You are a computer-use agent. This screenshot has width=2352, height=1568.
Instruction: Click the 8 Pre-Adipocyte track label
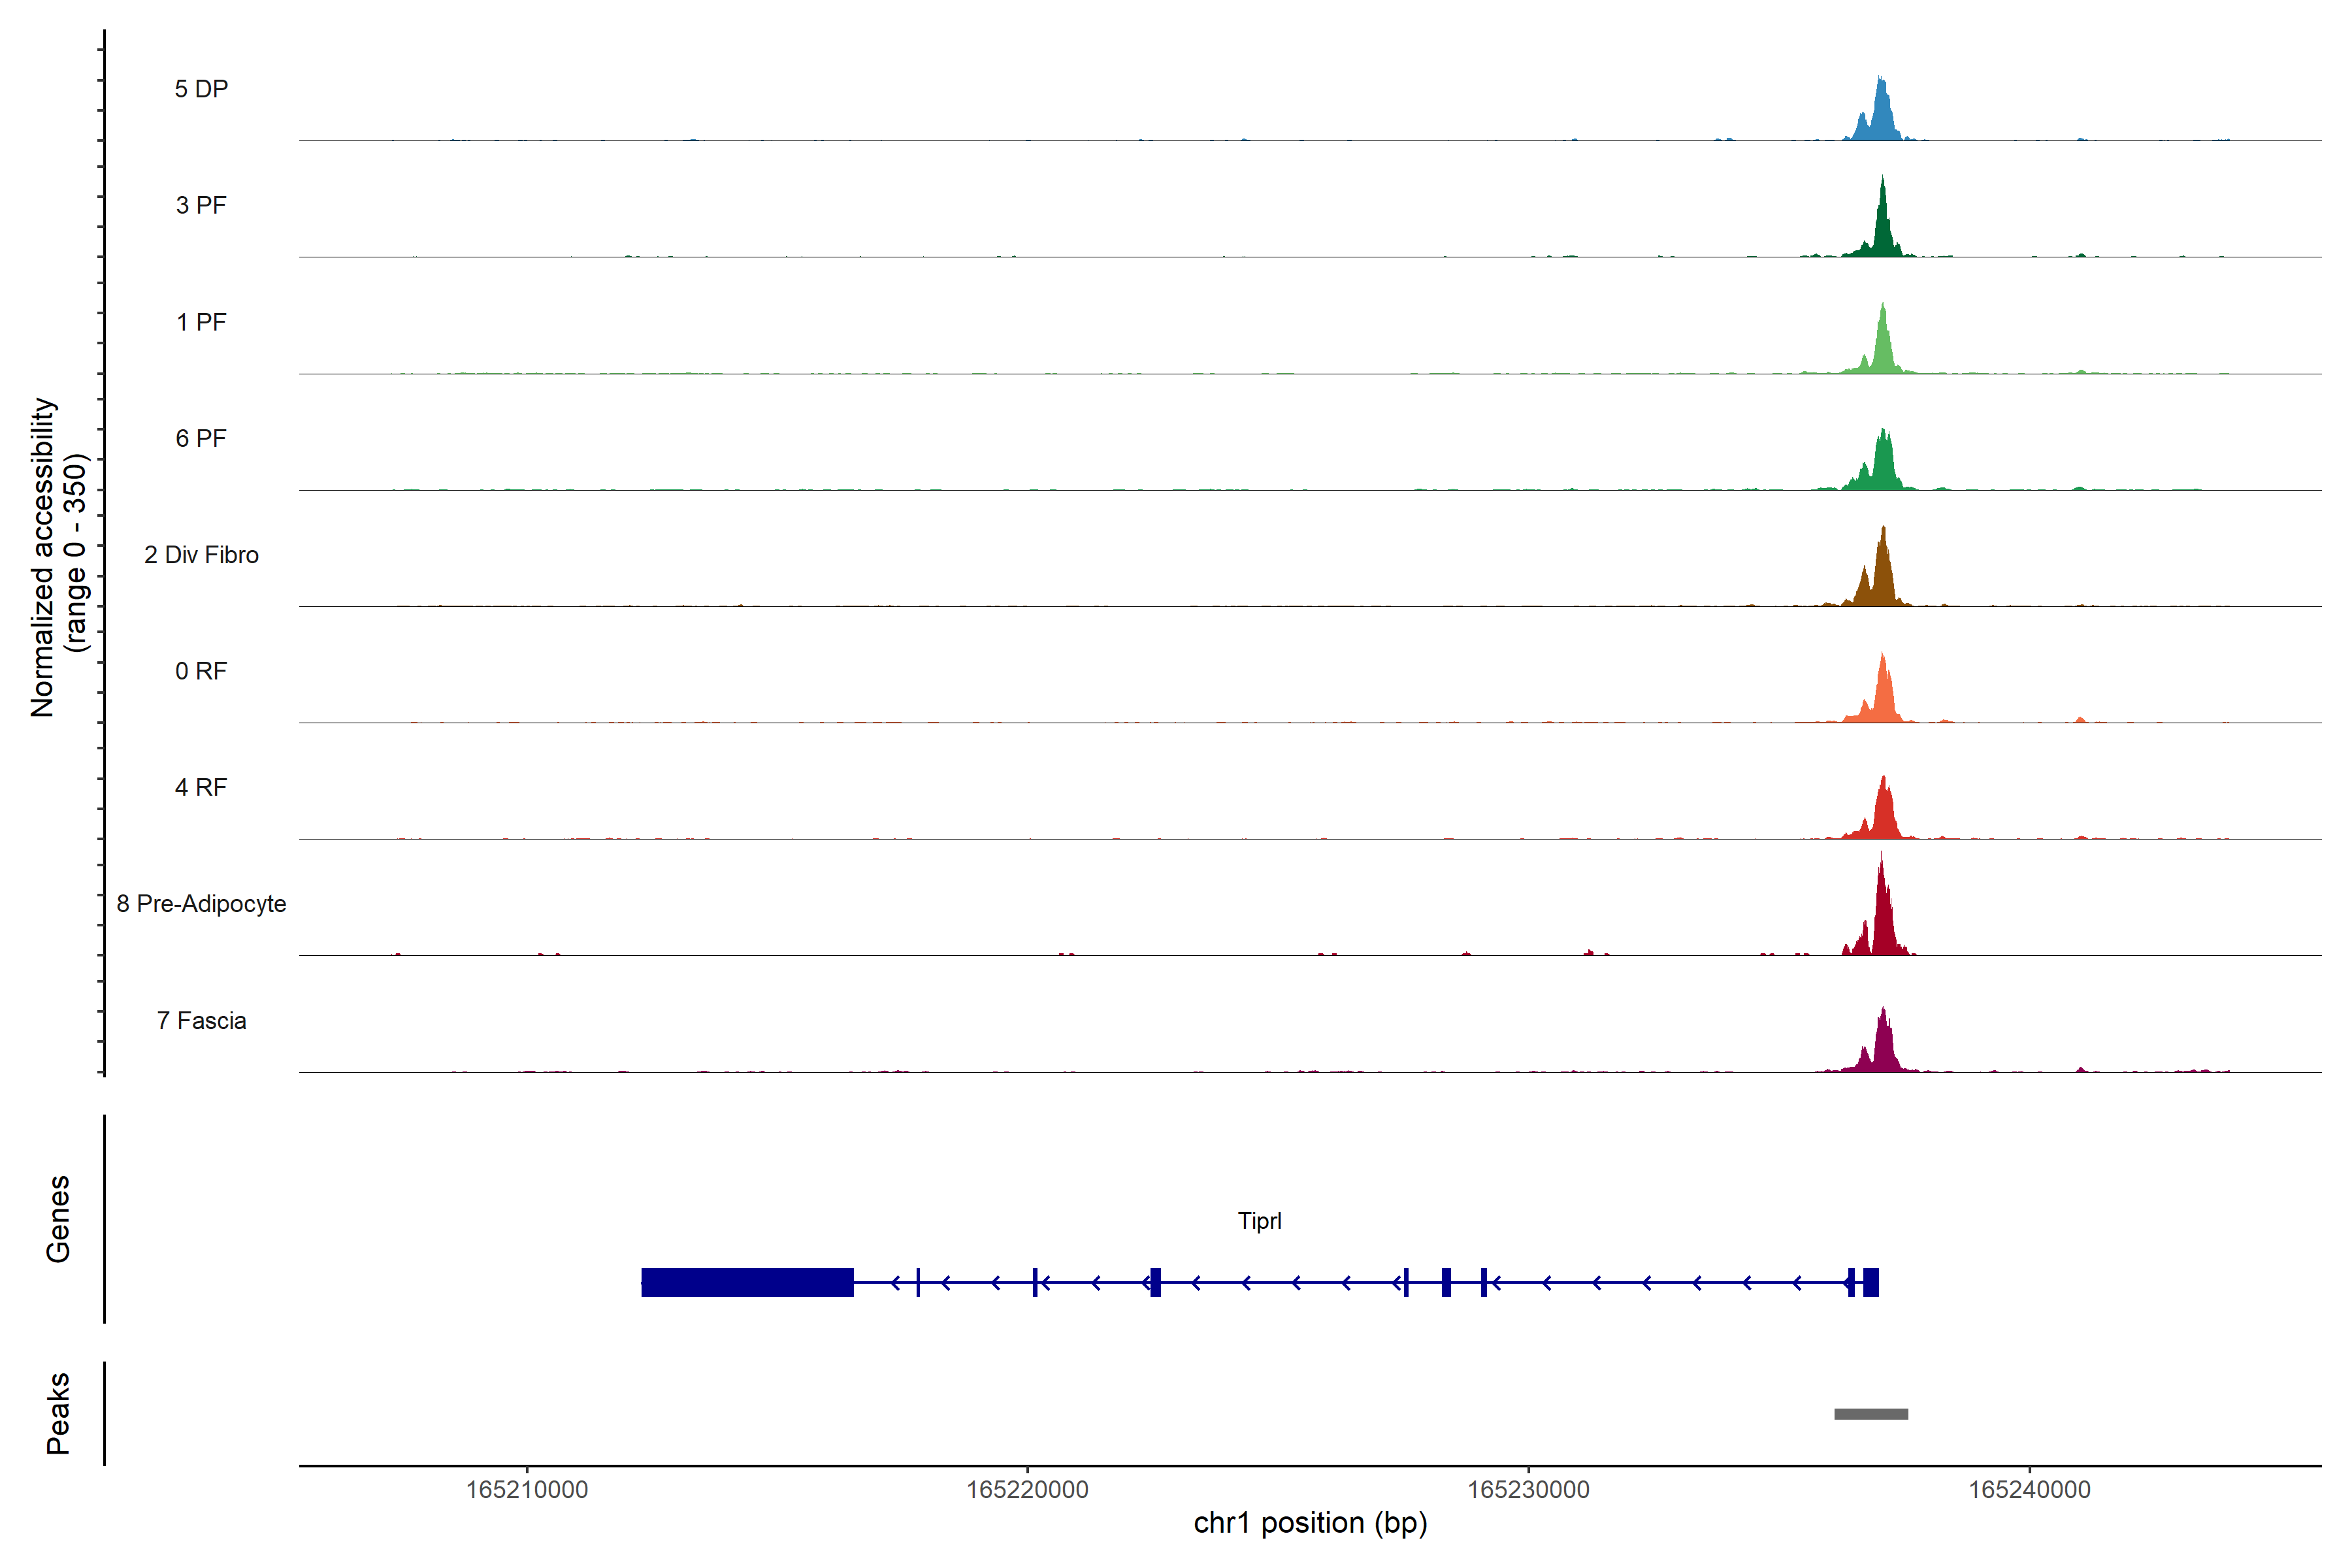pos(201,904)
